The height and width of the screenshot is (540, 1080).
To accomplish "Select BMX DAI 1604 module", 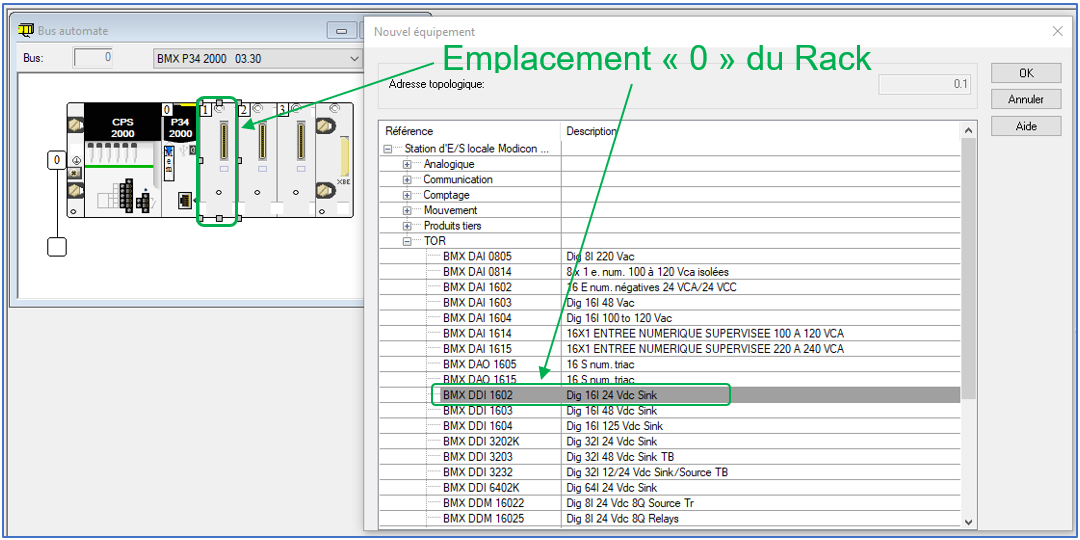I will click(477, 318).
